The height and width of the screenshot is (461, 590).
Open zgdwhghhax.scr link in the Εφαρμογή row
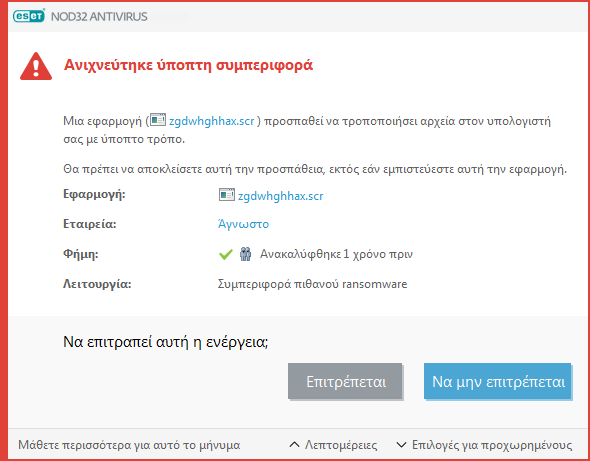(281, 196)
